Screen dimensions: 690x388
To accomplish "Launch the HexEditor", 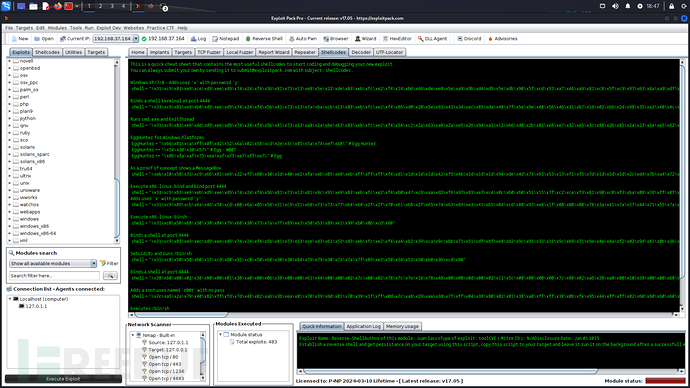I will pyautogui.click(x=397, y=39).
